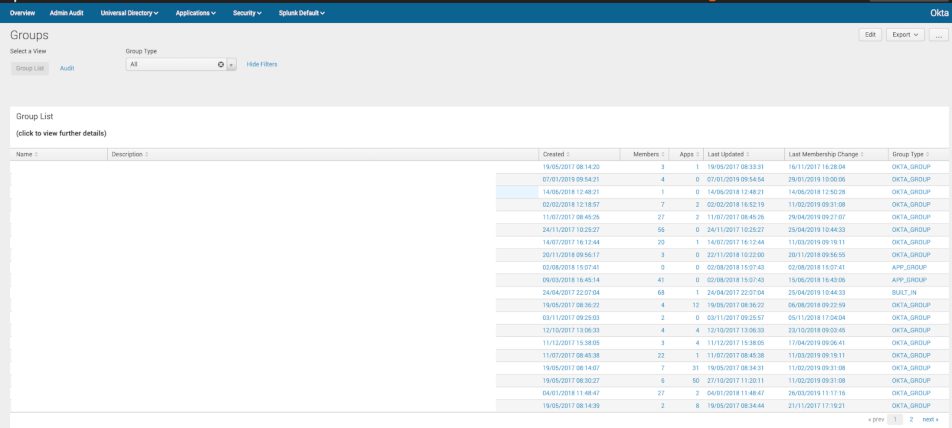This screenshot has height=428, width=952.
Task: Sort groups by Apps column
Action: tap(685, 154)
